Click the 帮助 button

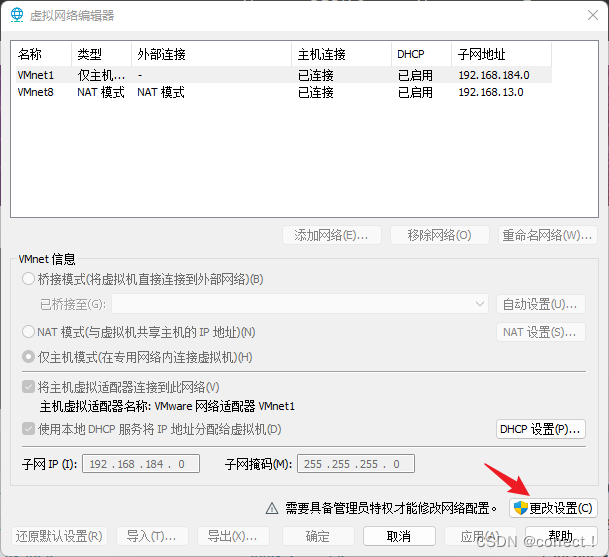click(561, 536)
